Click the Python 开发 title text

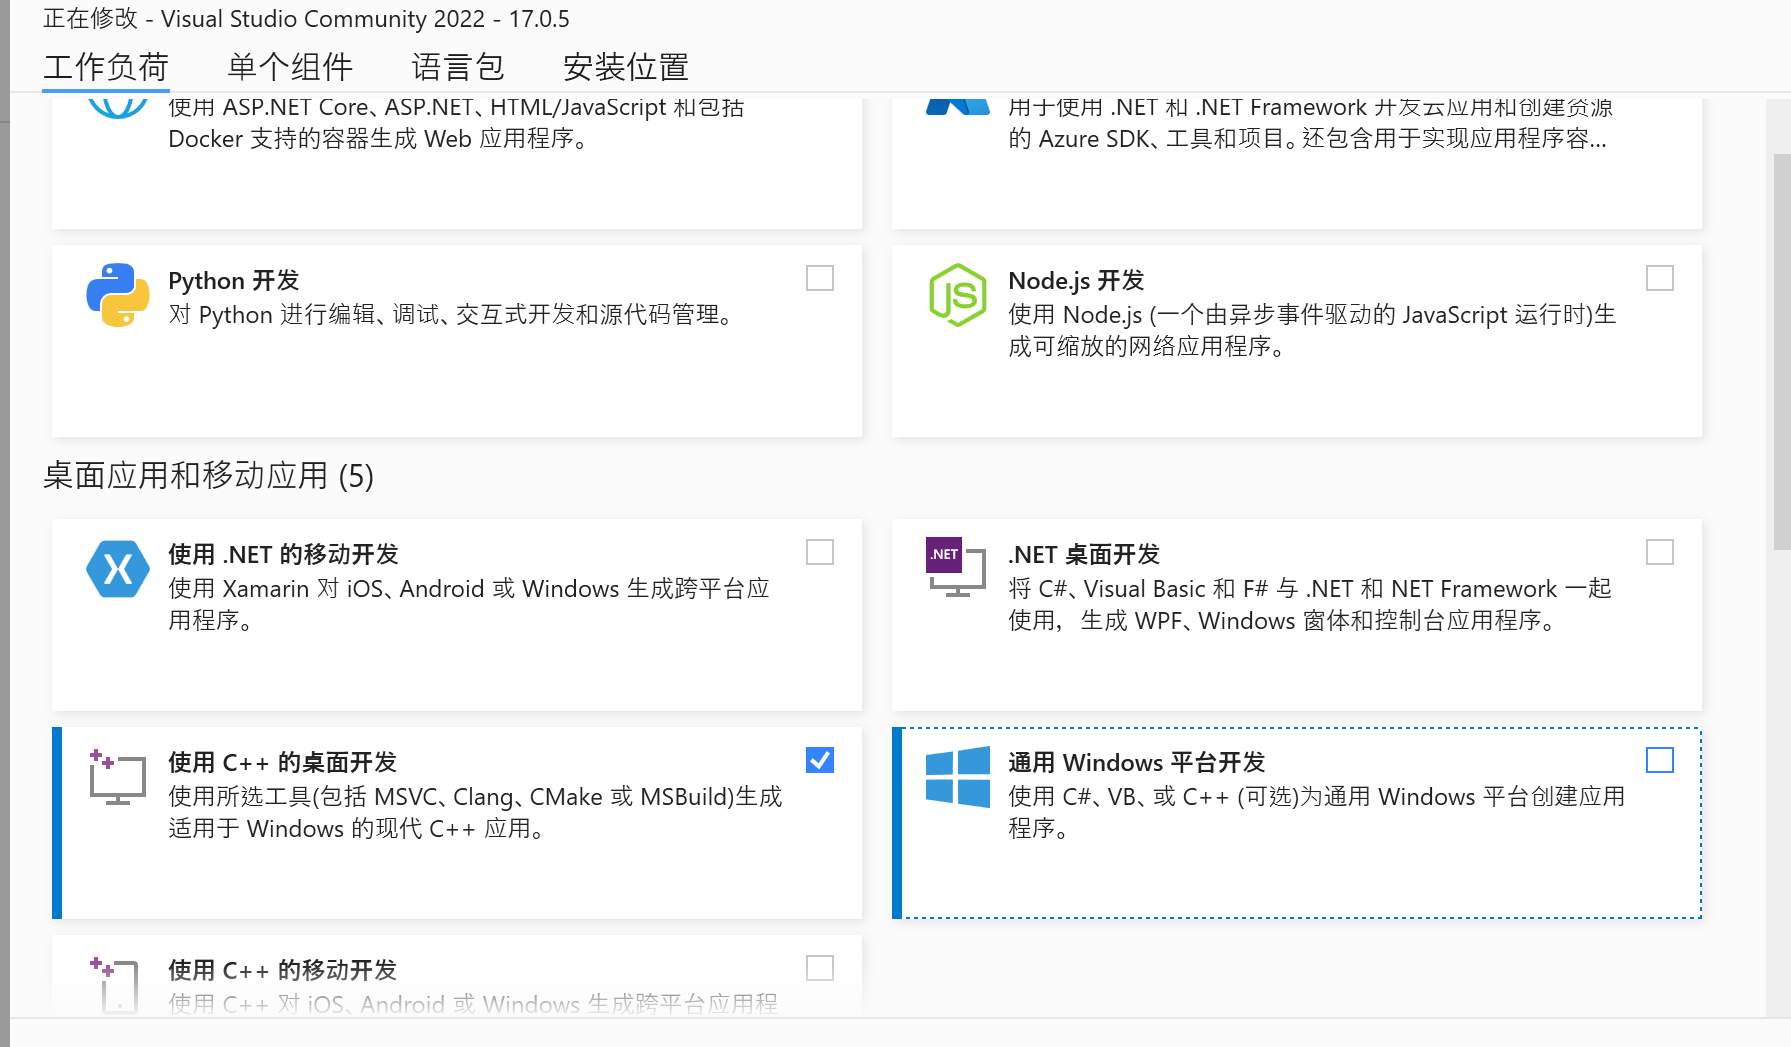click(x=234, y=280)
